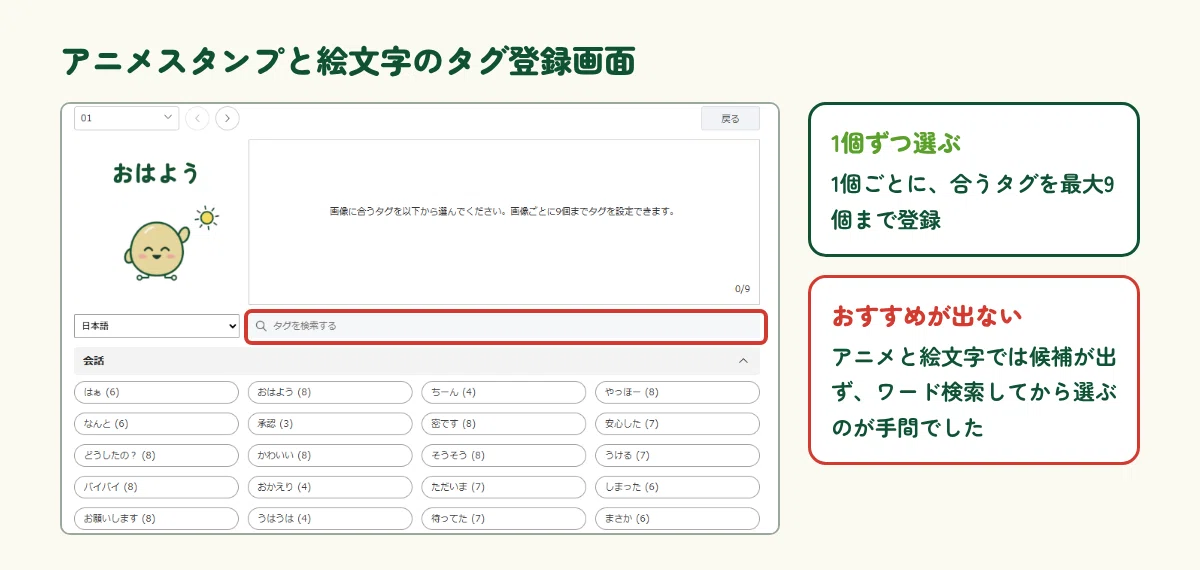The image size is (1200, 570).
Task: Collapse the 会話 section chevron
Action: 743,360
